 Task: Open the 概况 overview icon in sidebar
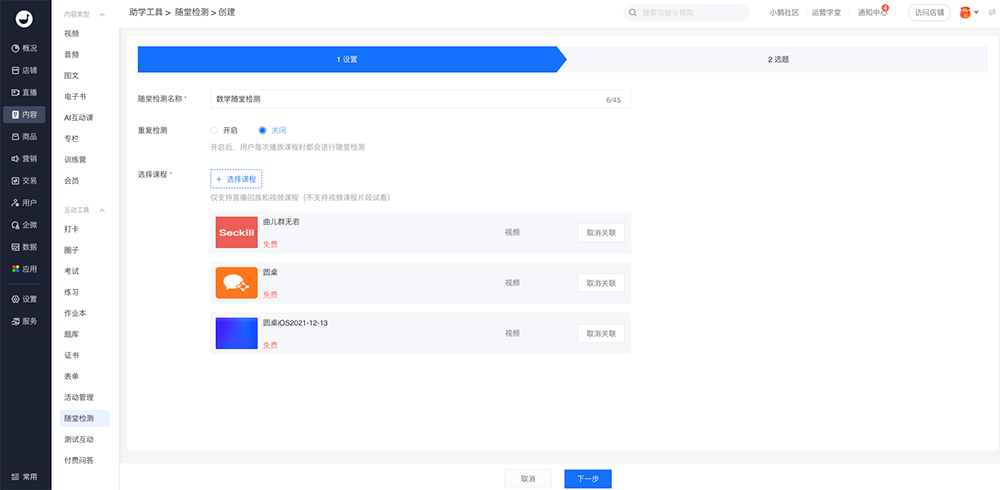(15, 48)
